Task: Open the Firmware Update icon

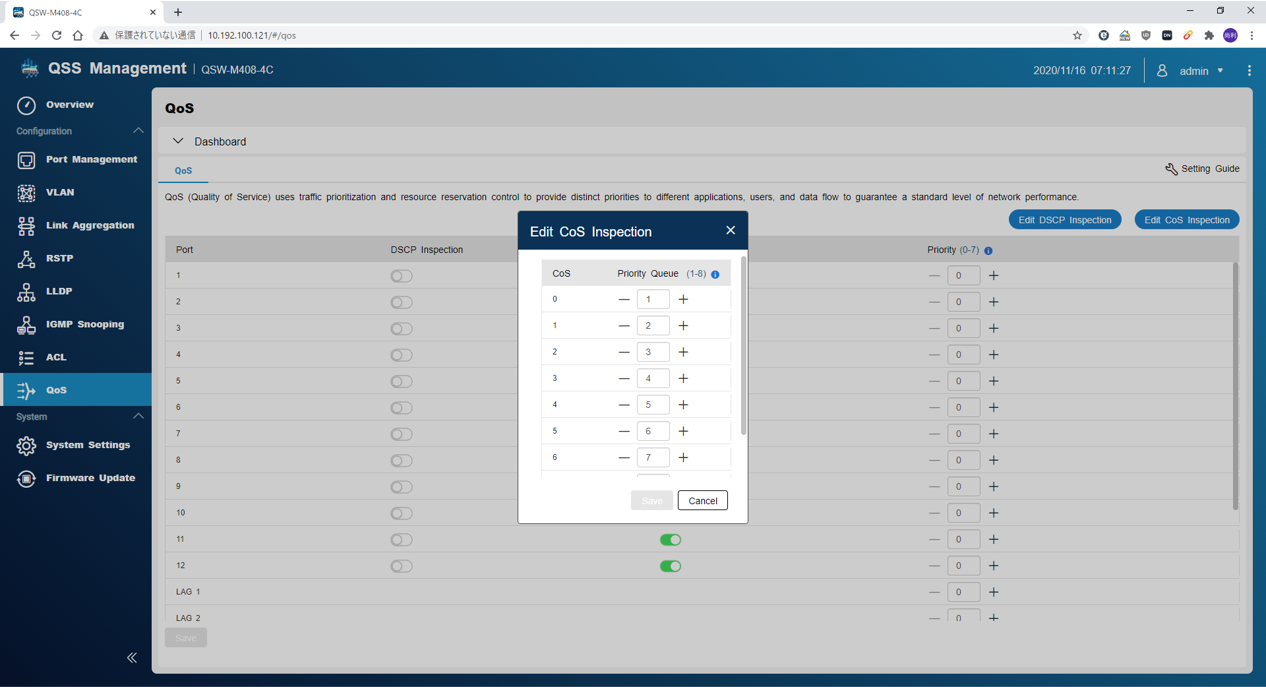Action: click(26, 479)
